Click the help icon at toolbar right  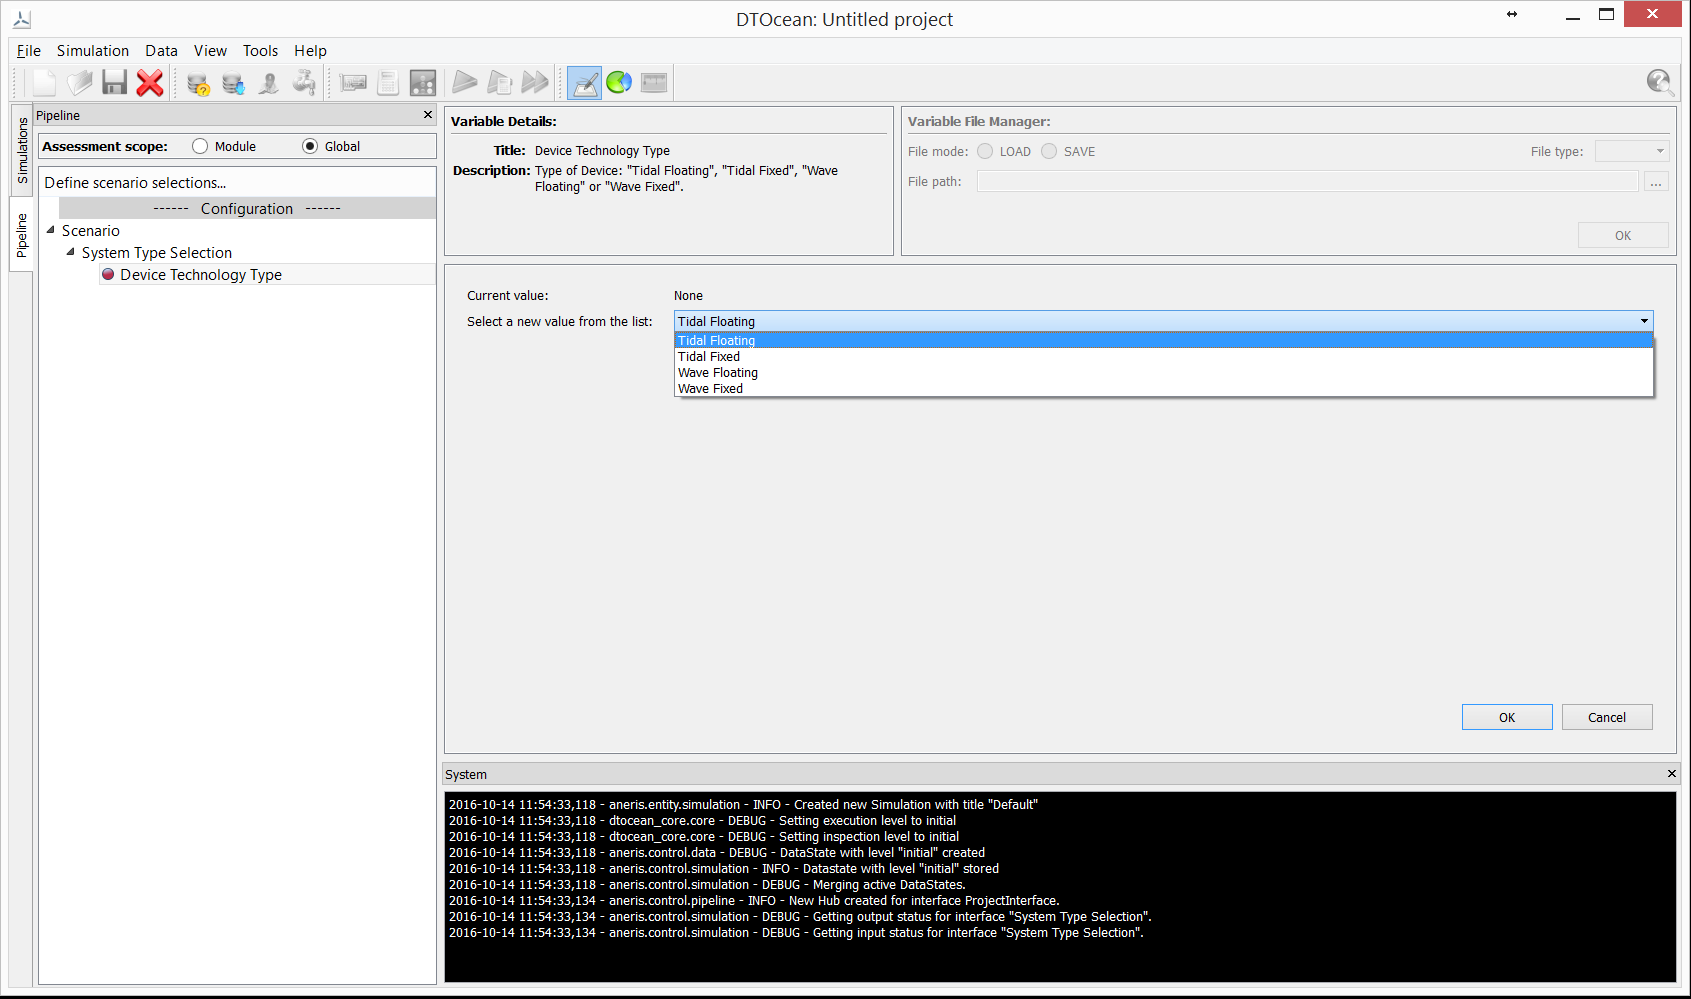click(1659, 83)
